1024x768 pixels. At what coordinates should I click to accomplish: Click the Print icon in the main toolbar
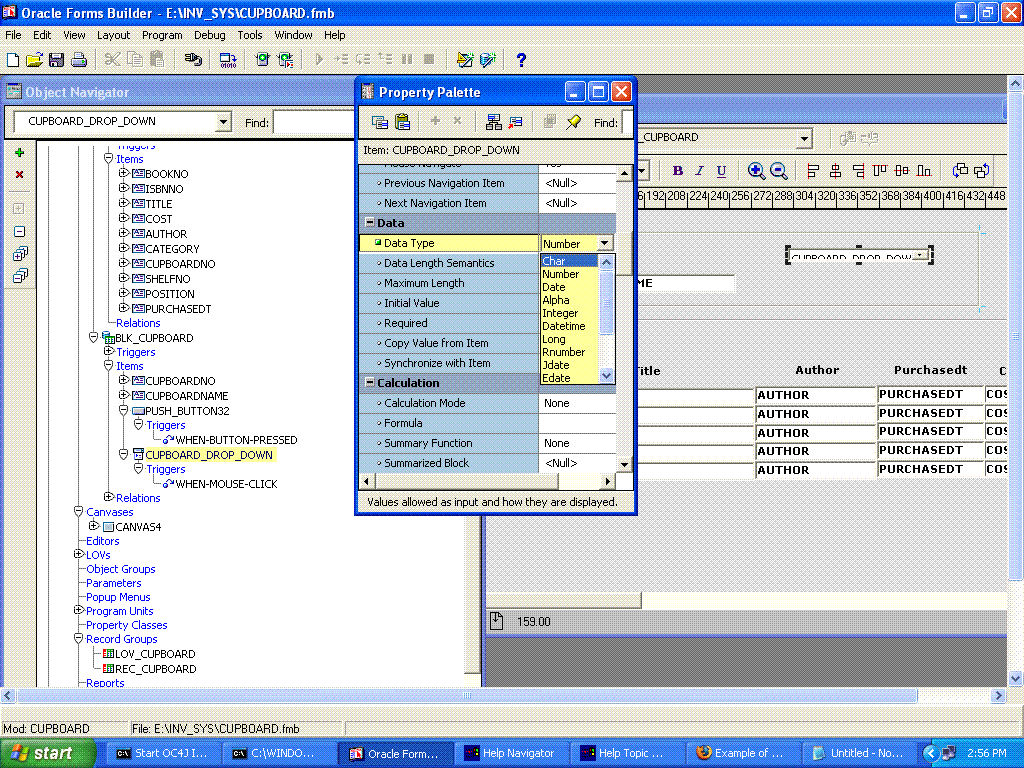coord(79,60)
